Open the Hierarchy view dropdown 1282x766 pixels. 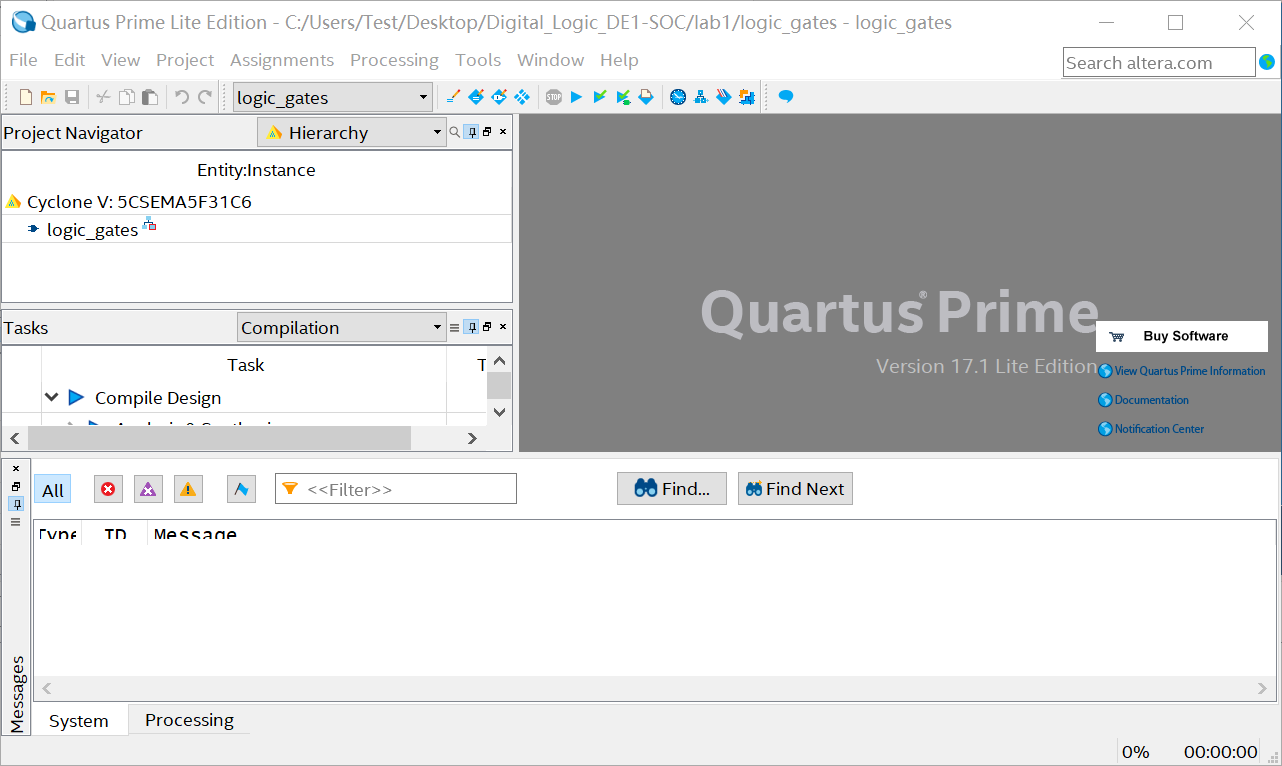[351, 132]
